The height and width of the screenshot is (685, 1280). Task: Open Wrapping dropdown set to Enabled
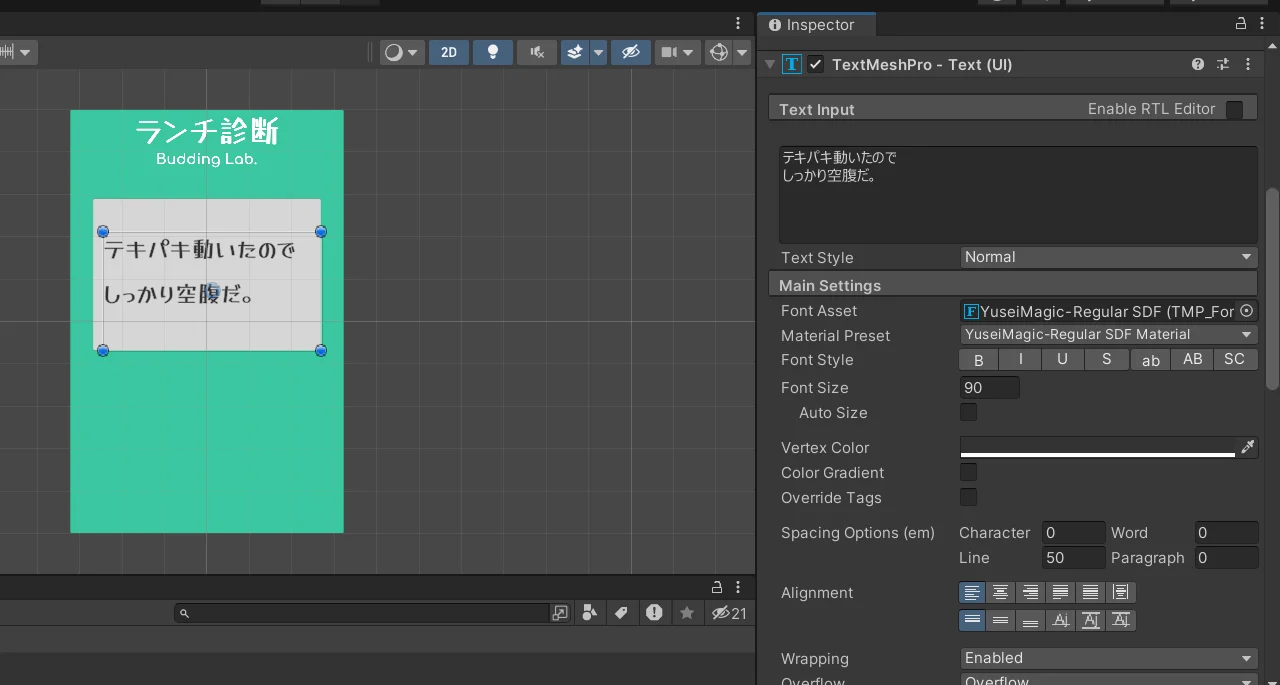click(1109, 658)
